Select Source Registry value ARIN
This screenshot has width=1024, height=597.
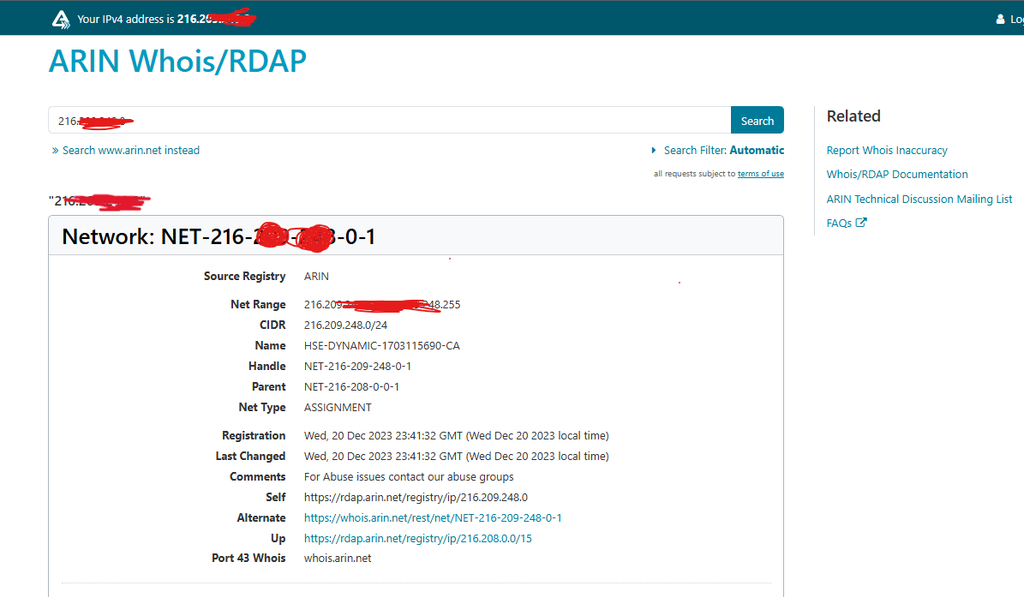(316, 276)
